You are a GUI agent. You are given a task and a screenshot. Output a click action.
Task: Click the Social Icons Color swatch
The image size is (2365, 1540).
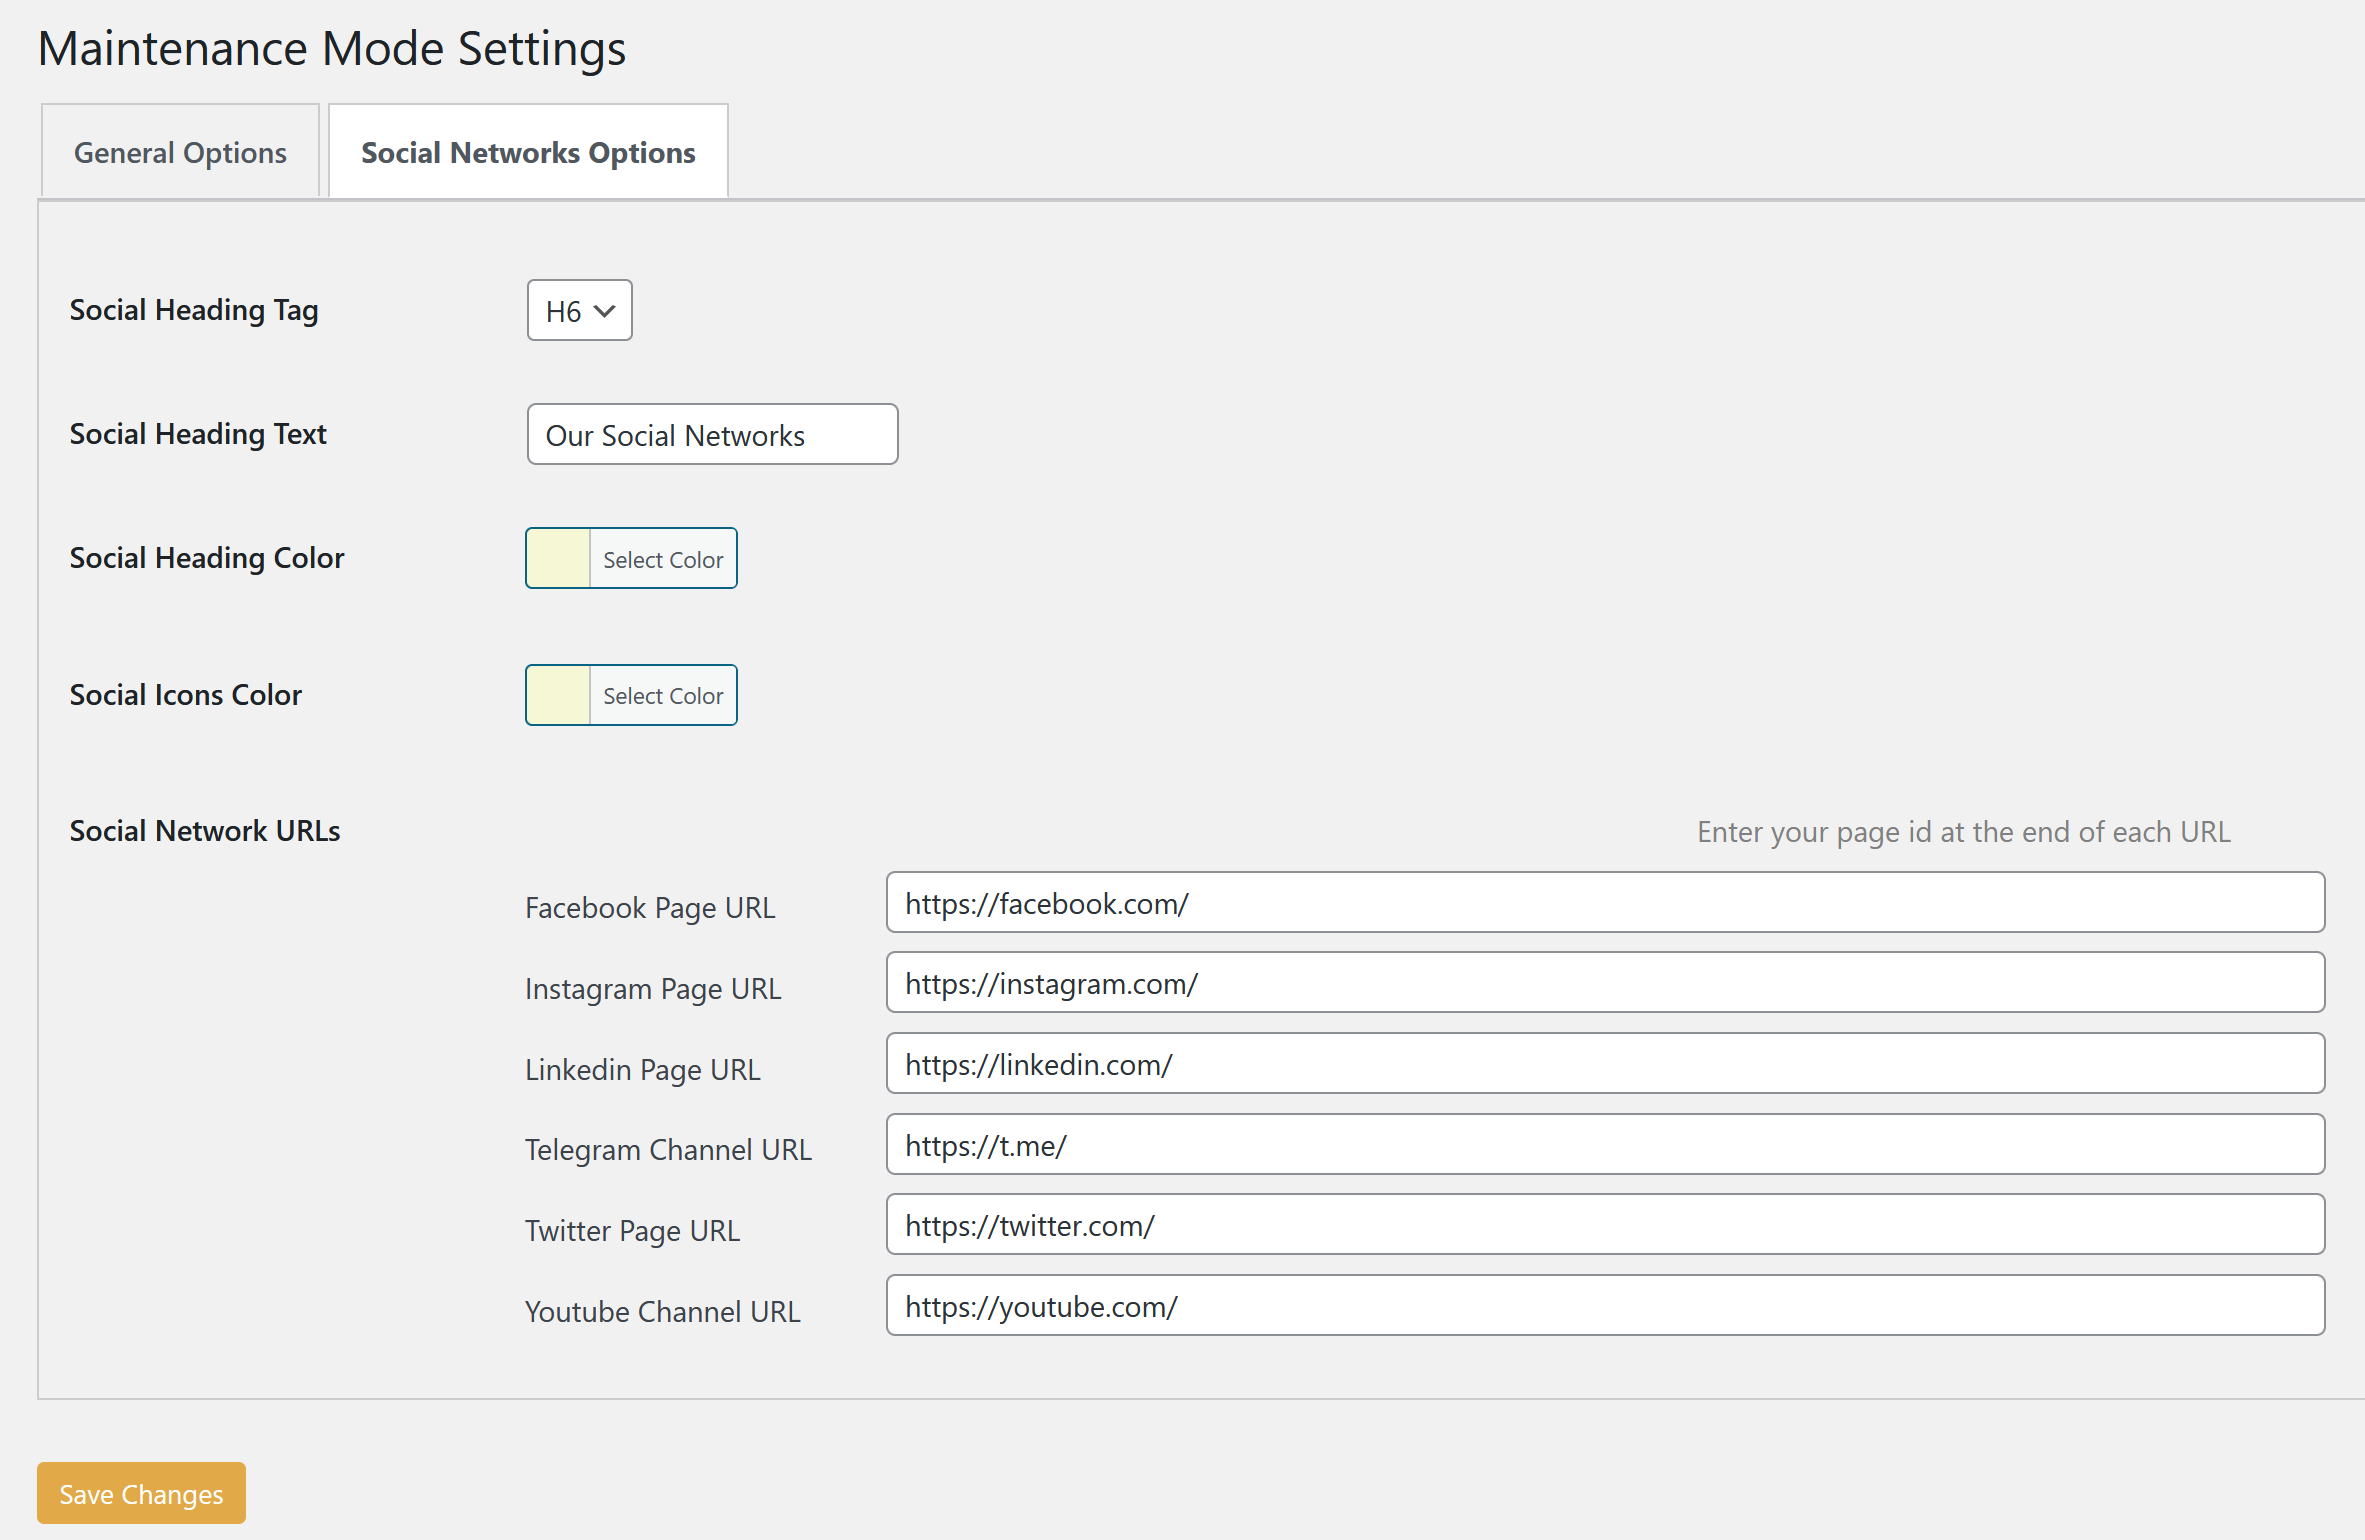coord(558,696)
